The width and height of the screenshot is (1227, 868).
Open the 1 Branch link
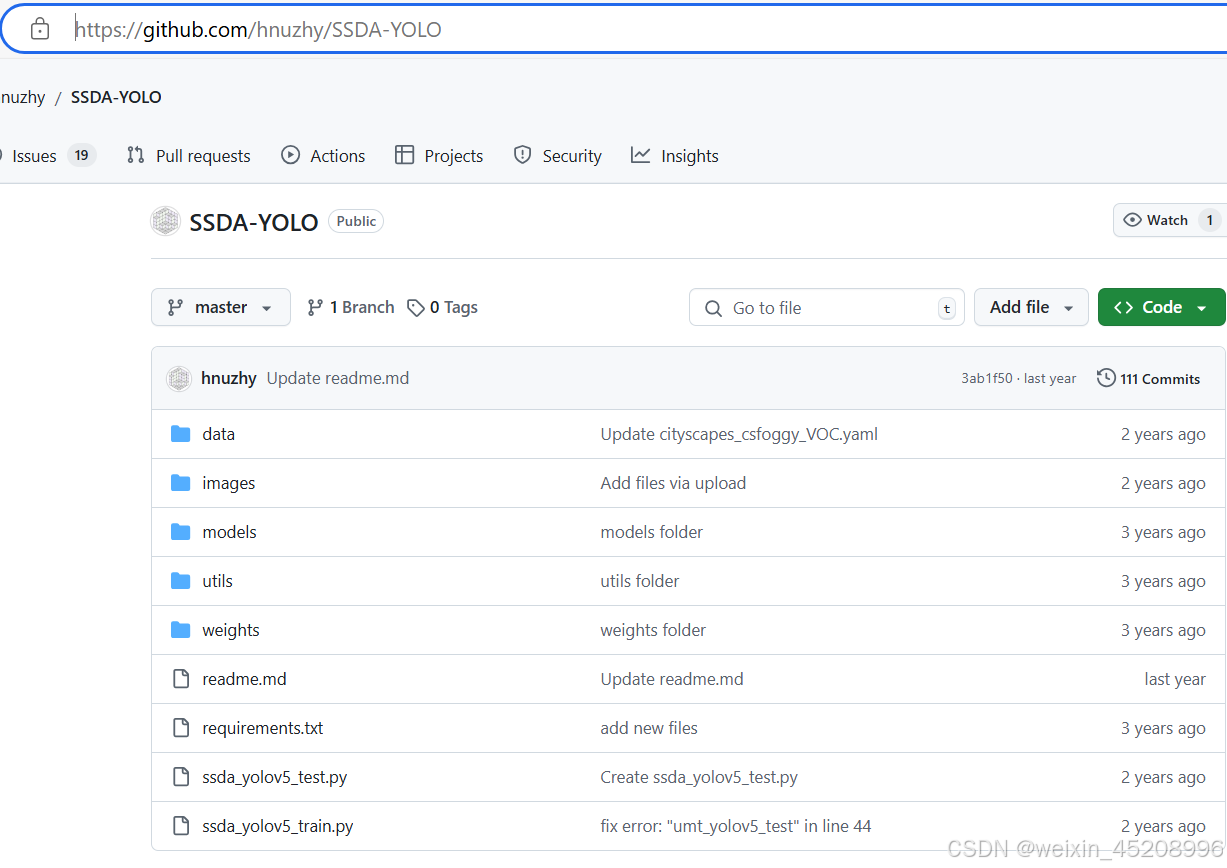point(351,307)
